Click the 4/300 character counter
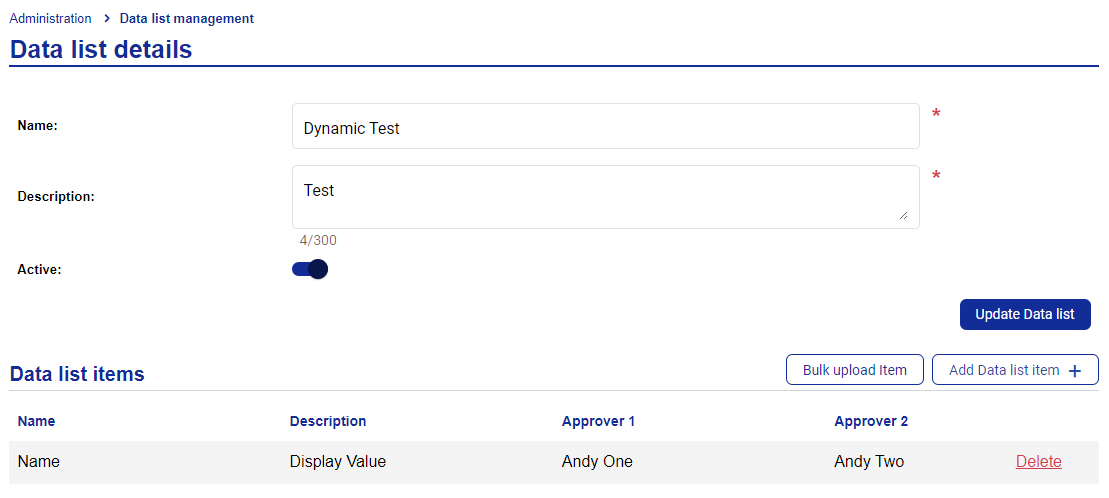 pyautogui.click(x=318, y=241)
